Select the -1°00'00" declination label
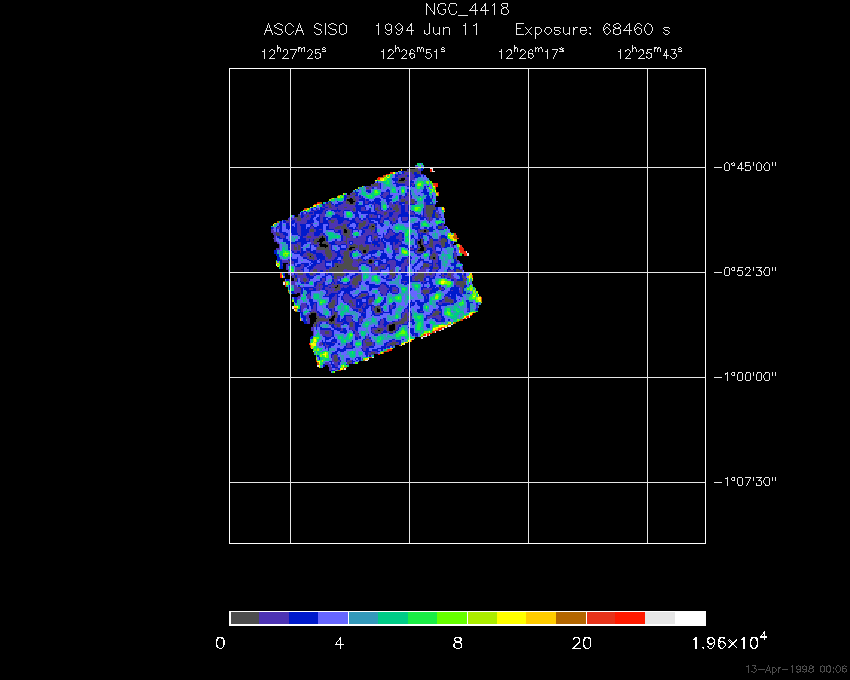The width and height of the screenshot is (850, 680). coord(745,376)
